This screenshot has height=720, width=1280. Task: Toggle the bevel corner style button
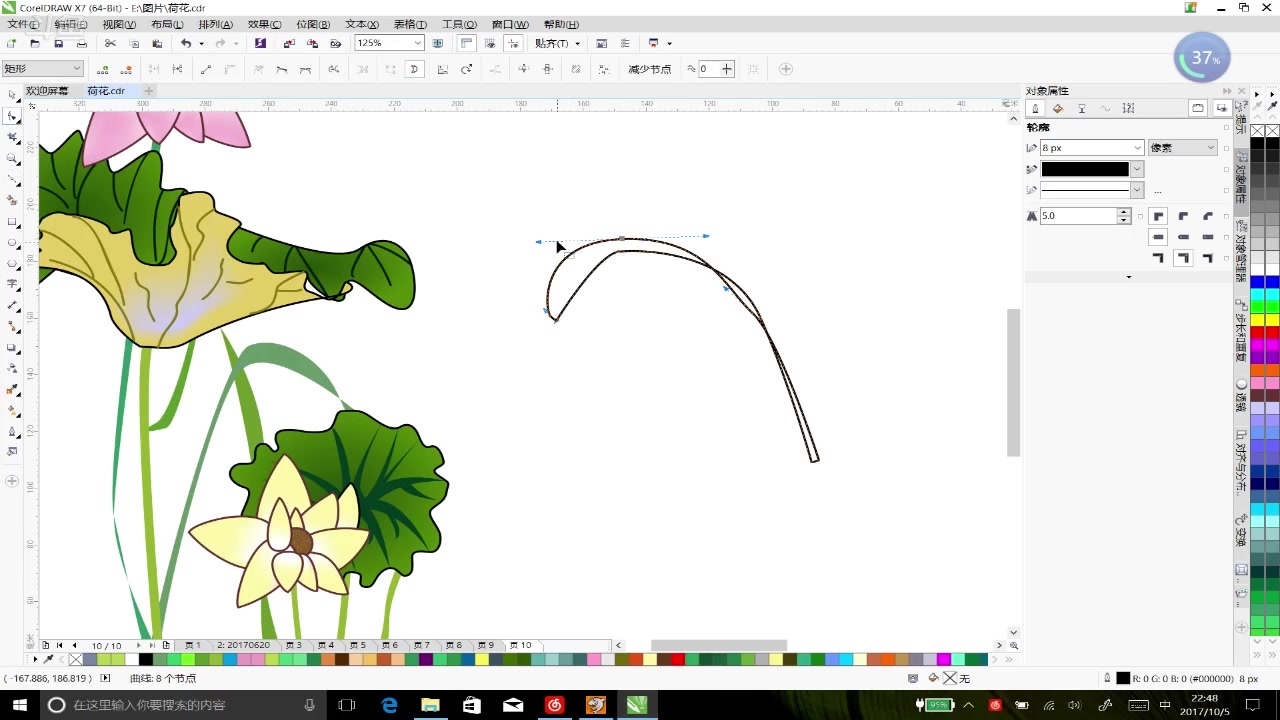(x=1208, y=216)
